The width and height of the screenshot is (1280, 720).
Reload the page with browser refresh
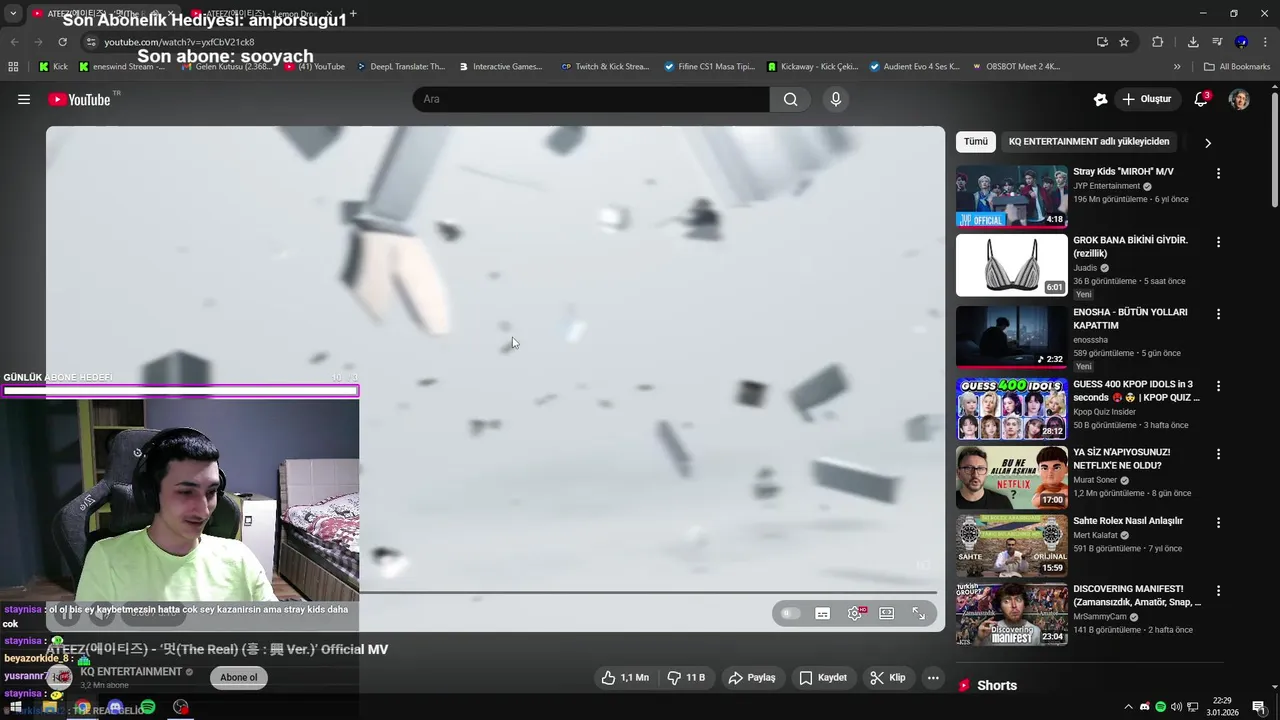tap(62, 42)
